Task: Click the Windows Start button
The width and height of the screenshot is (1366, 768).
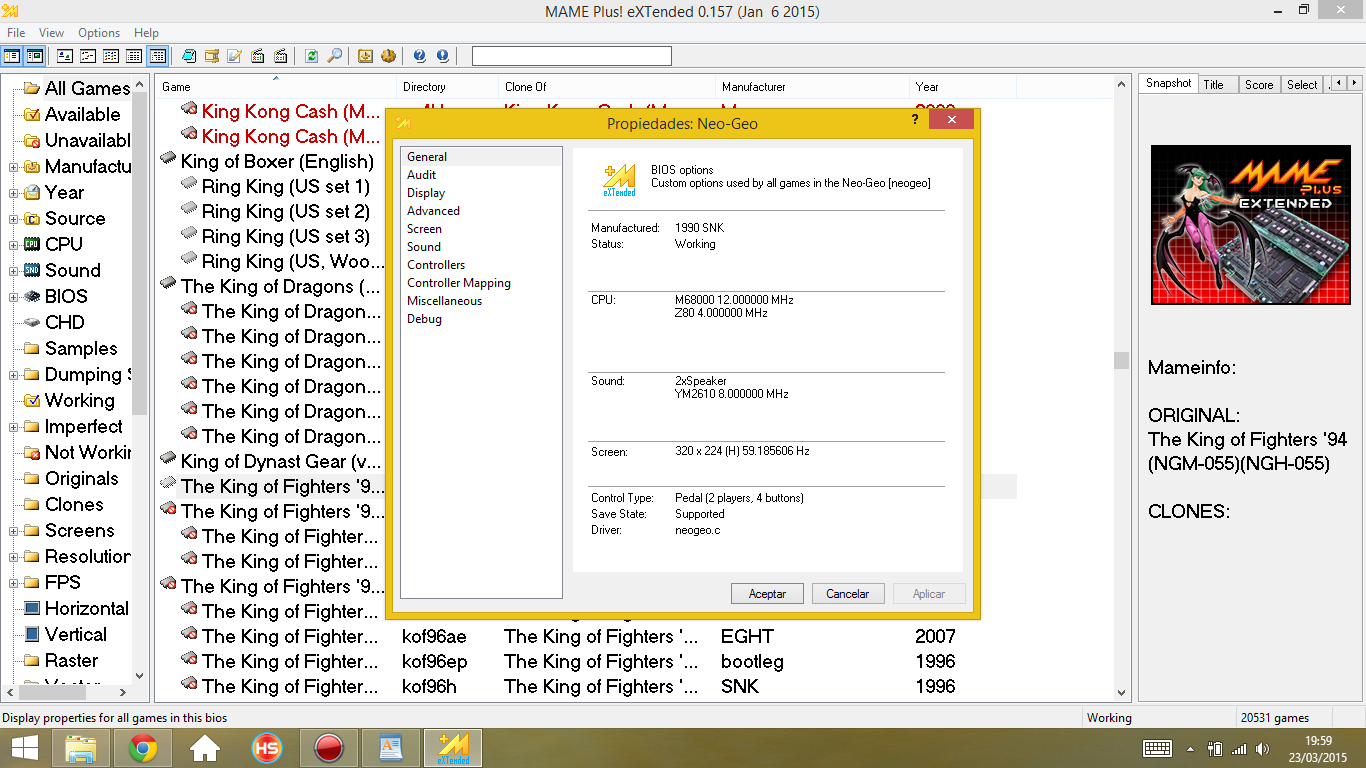Action: pos(25,748)
